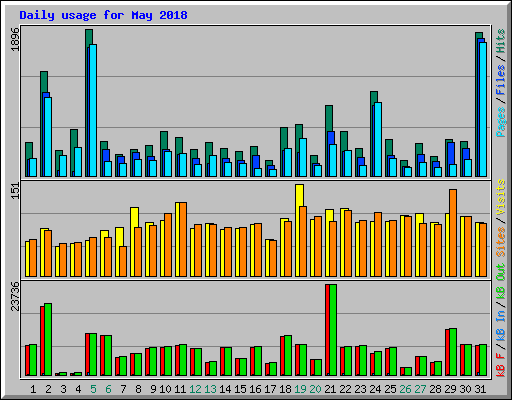Click the 'Sites' legend label
Image resolution: width=512 pixels, height=400 pixels.
501,242
